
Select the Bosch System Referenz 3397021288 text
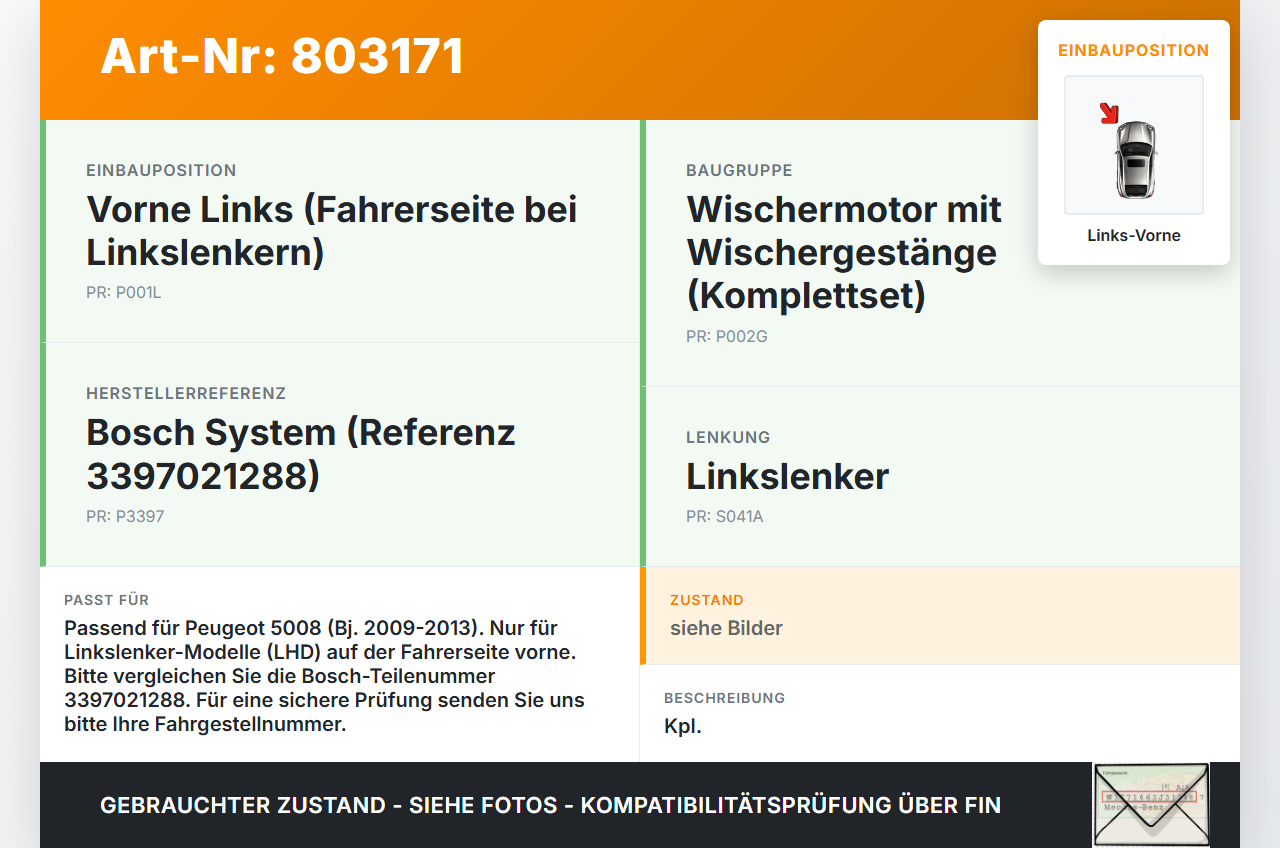(301, 454)
